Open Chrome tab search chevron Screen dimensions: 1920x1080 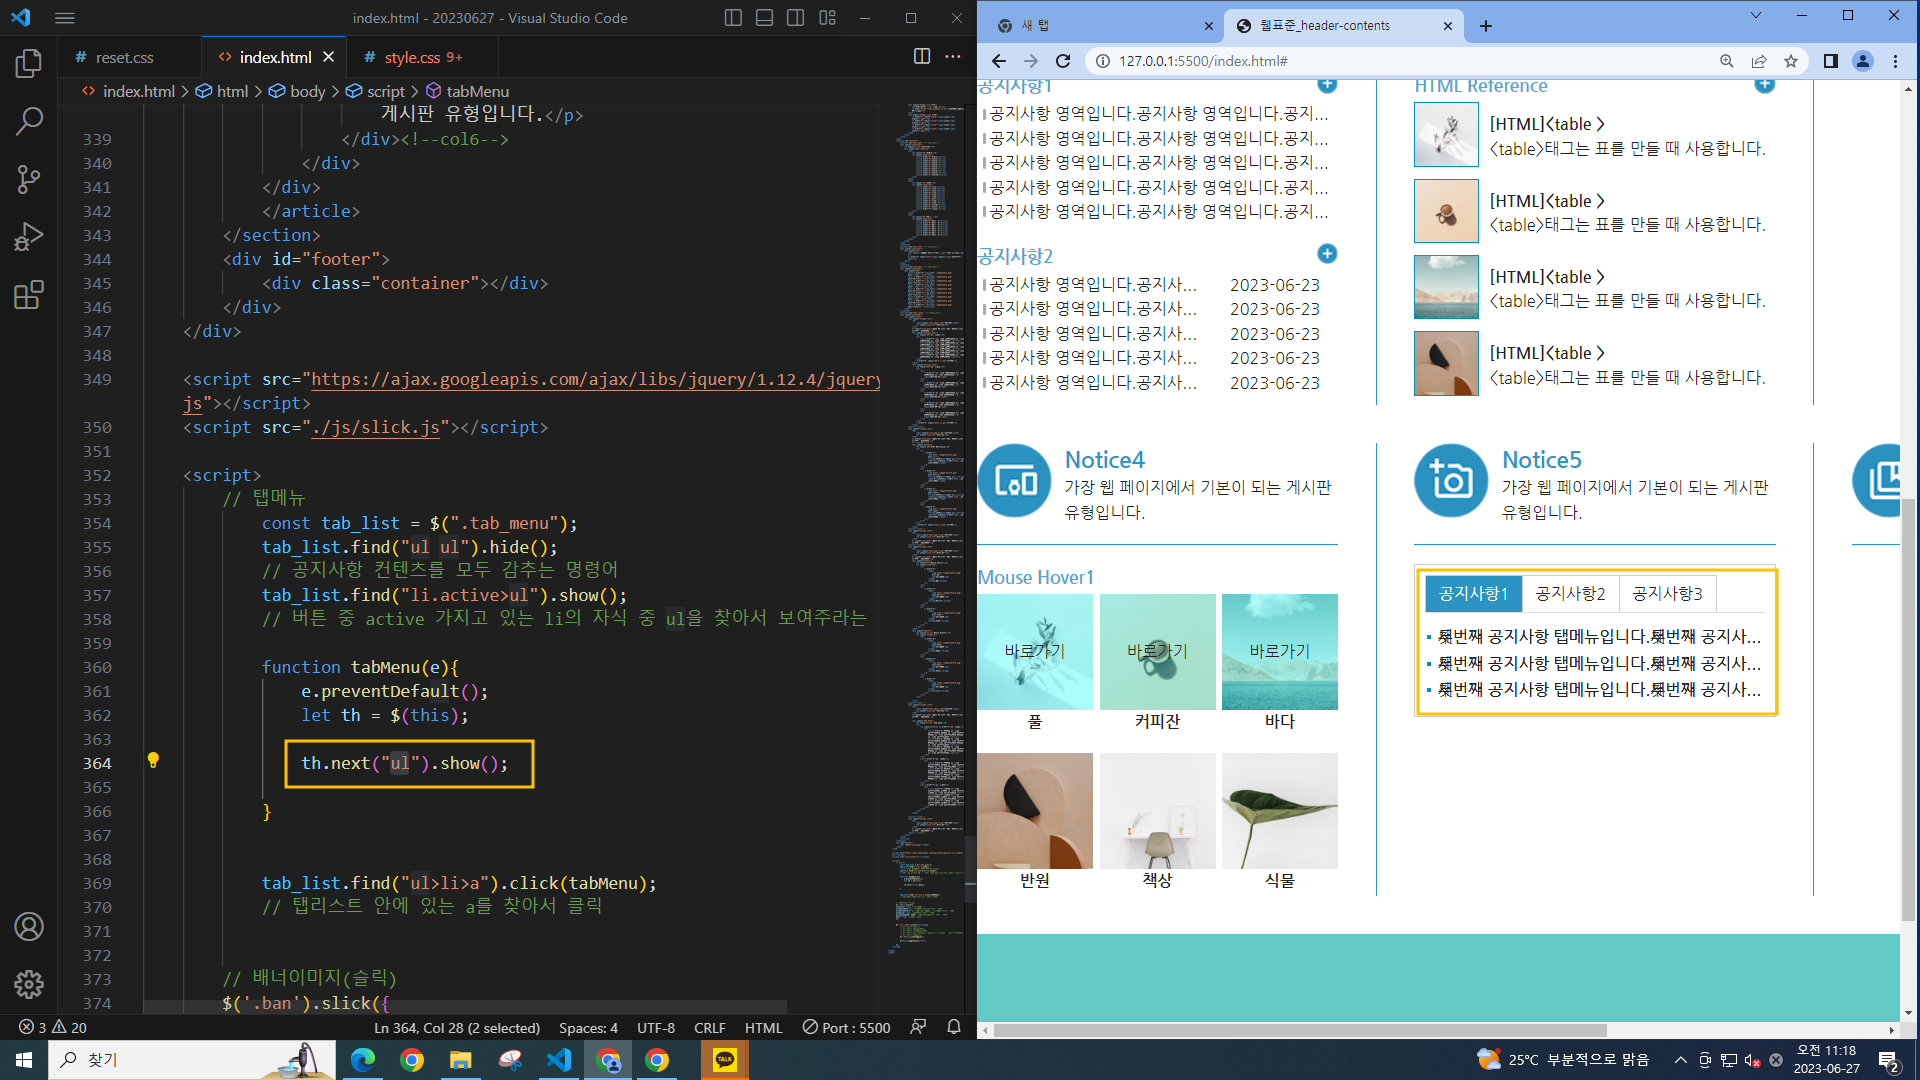tap(1755, 16)
